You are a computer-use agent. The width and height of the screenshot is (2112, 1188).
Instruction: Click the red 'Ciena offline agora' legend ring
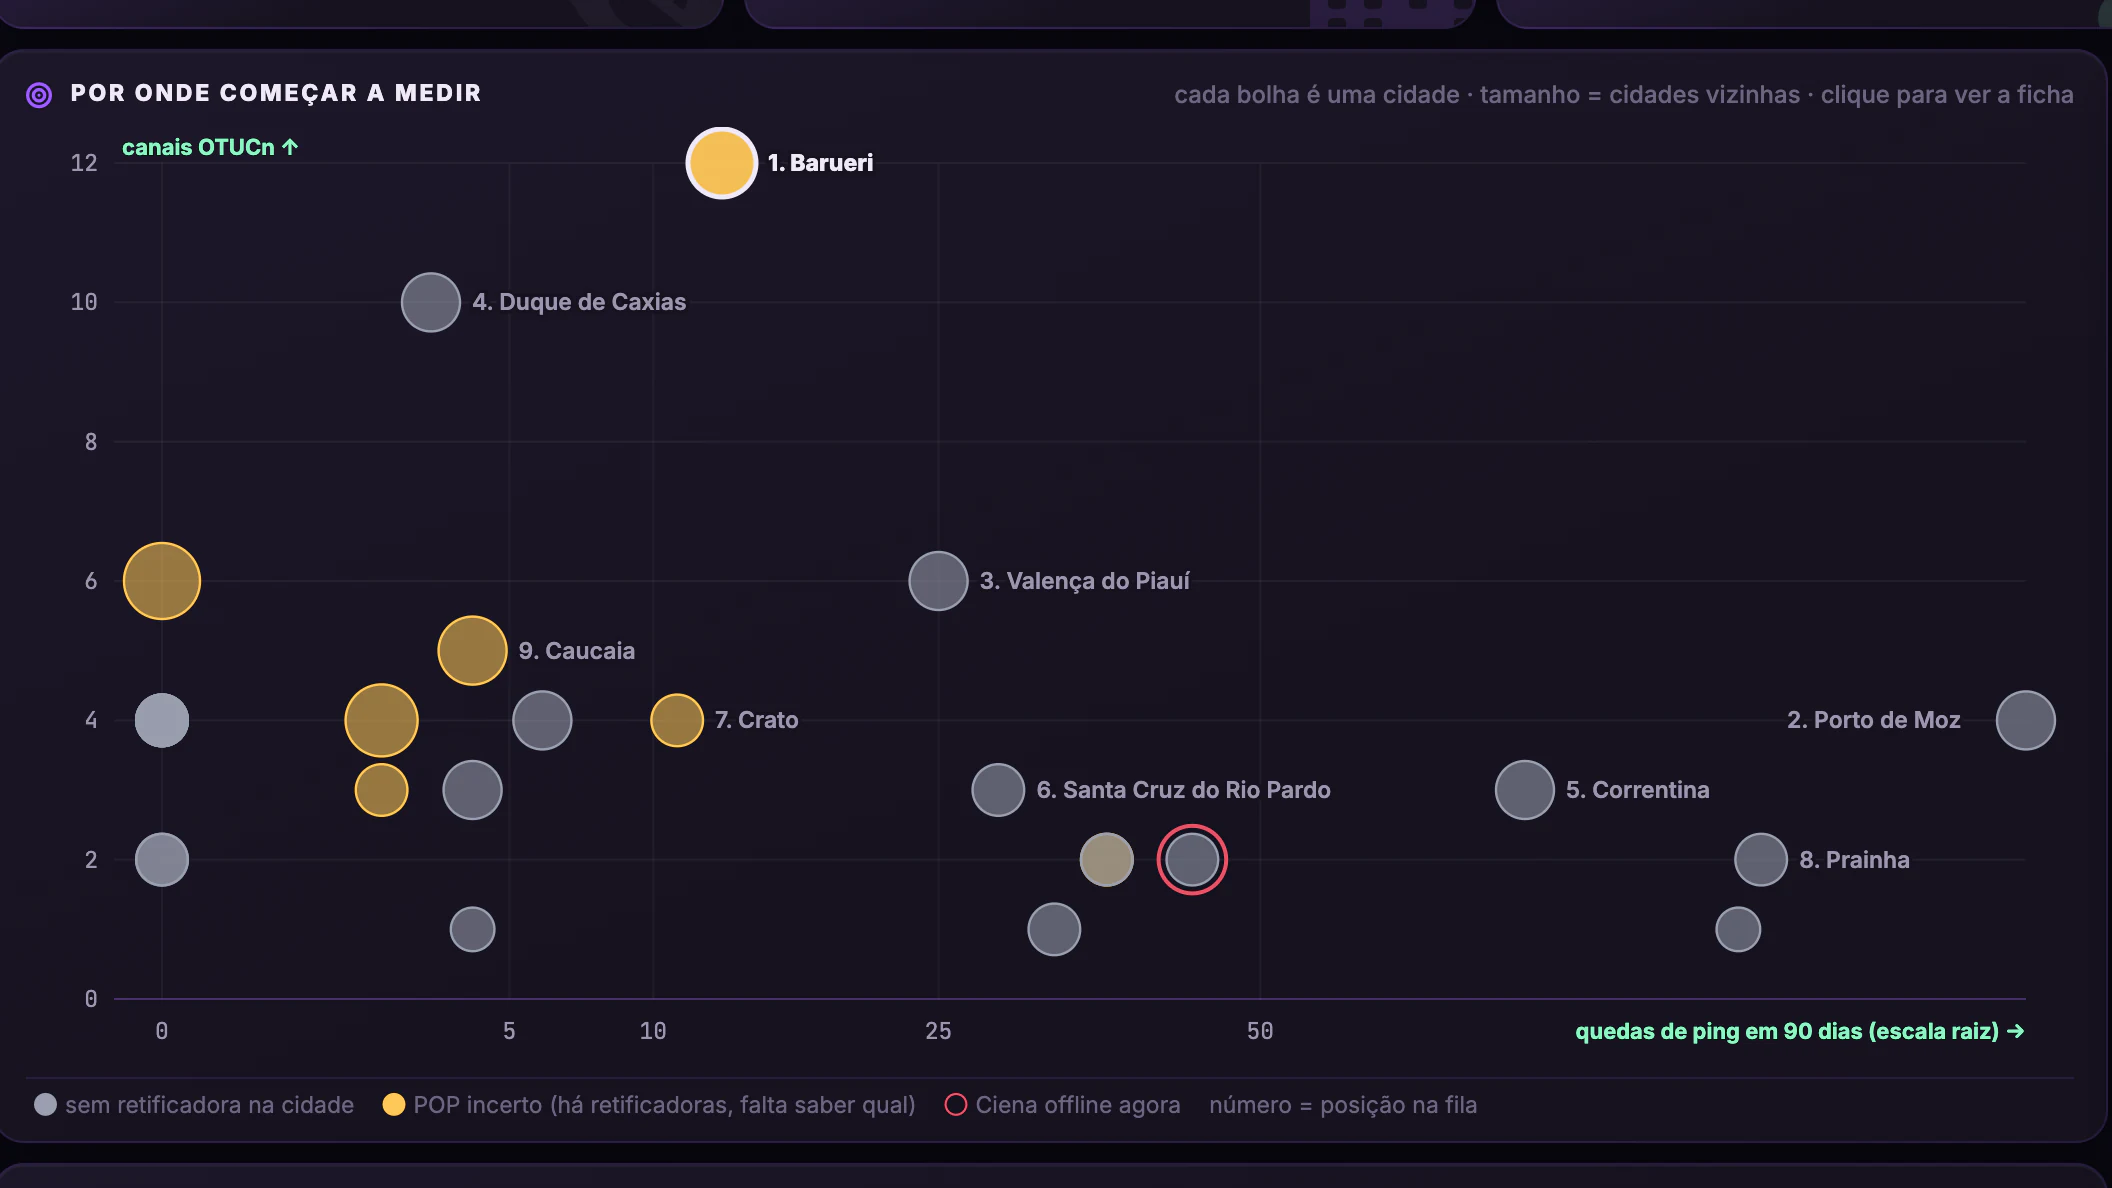(956, 1104)
